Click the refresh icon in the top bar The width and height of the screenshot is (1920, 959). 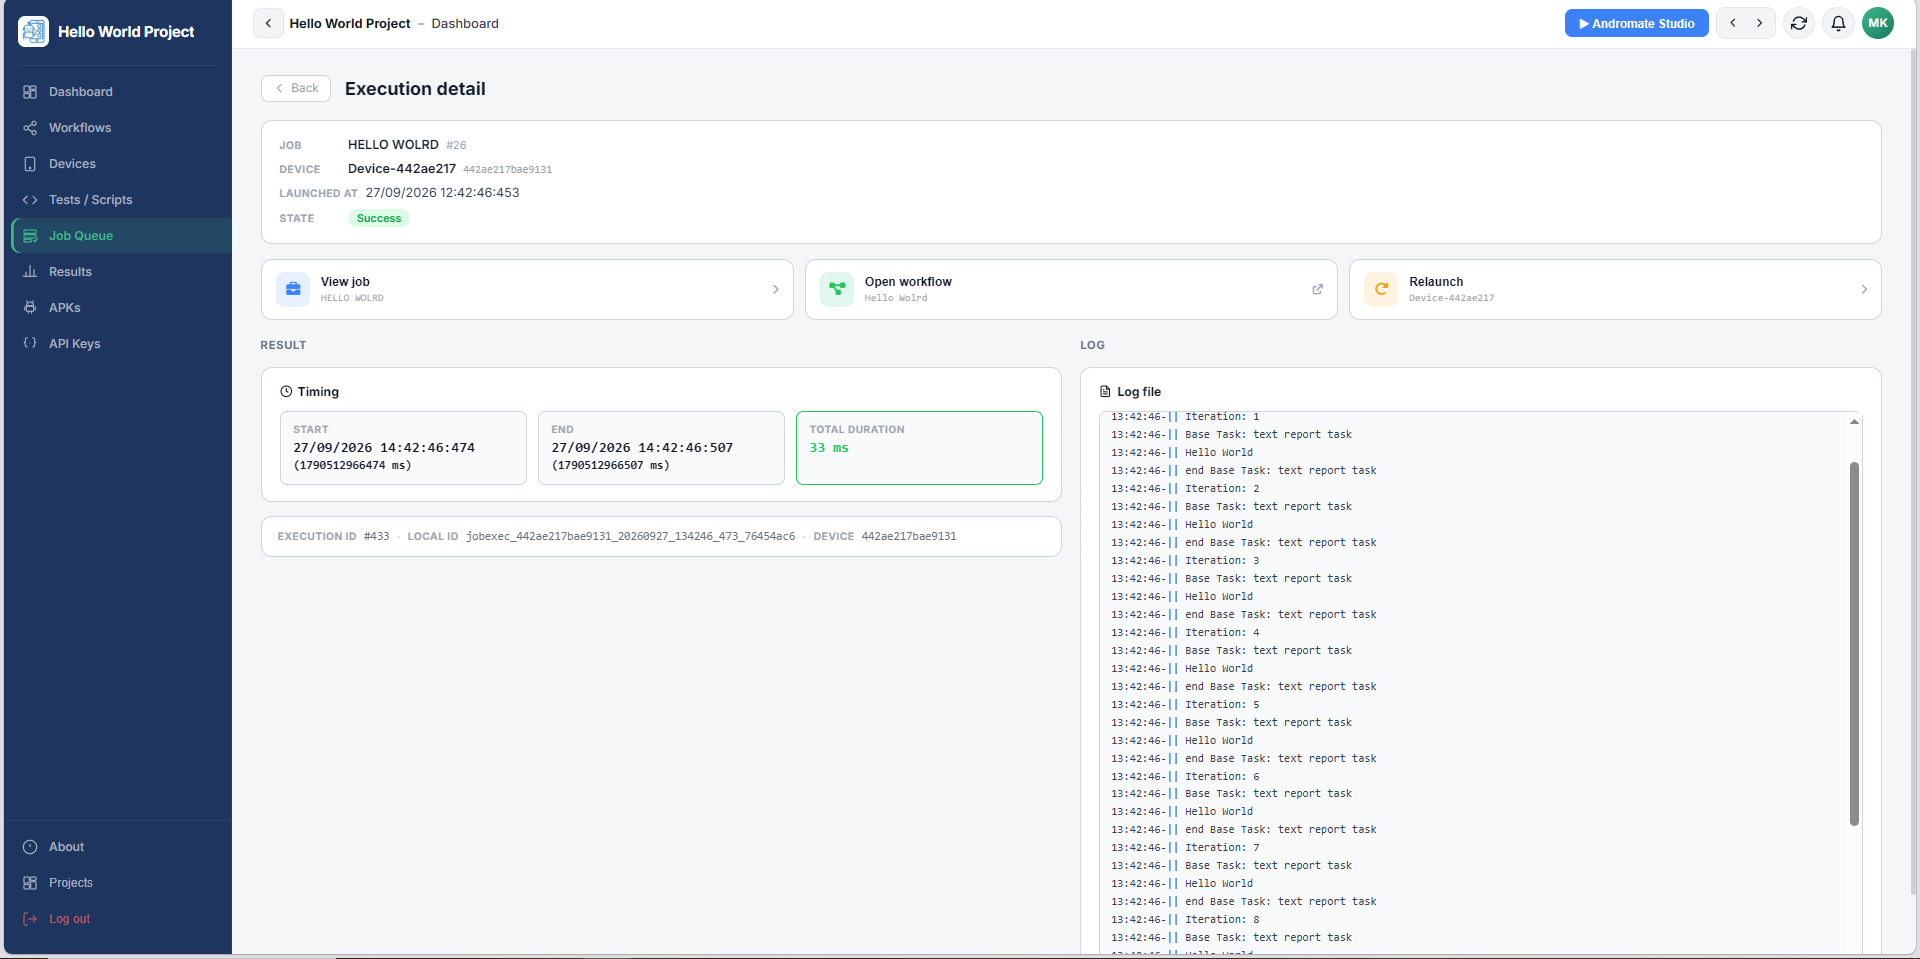pos(1799,23)
